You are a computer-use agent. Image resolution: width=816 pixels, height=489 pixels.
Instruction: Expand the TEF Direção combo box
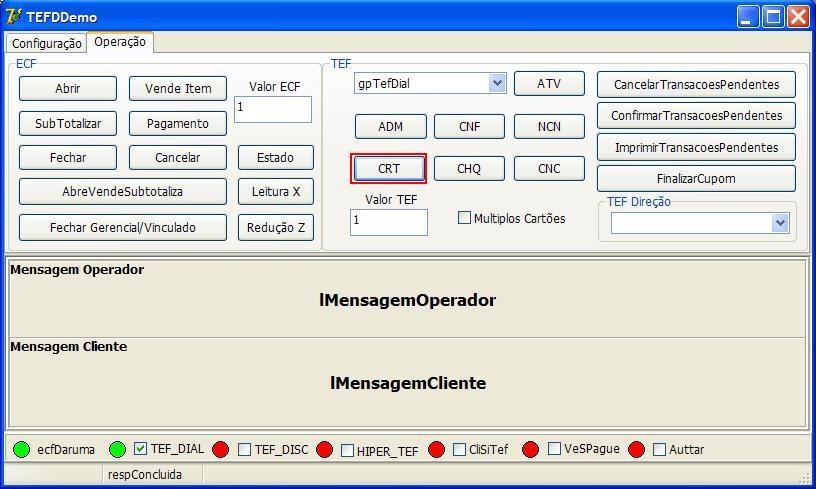pos(780,223)
